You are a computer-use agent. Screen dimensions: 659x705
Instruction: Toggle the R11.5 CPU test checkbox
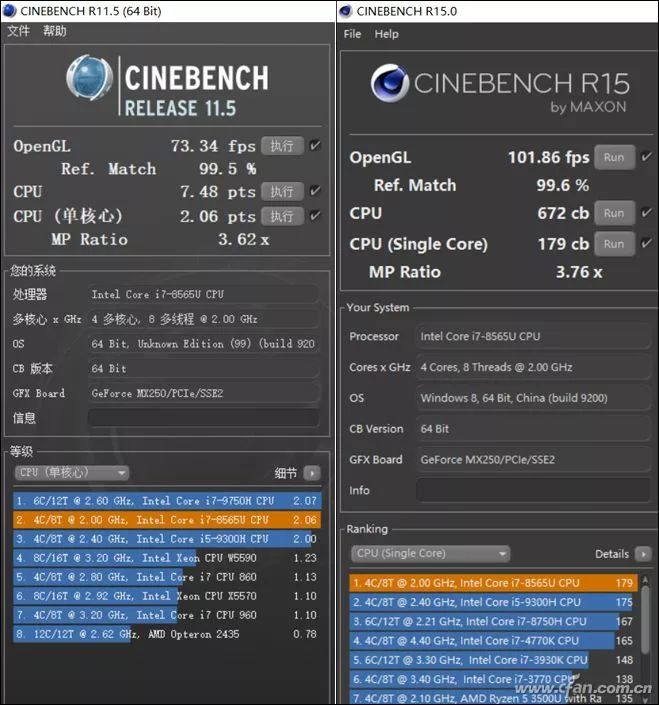coord(315,191)
